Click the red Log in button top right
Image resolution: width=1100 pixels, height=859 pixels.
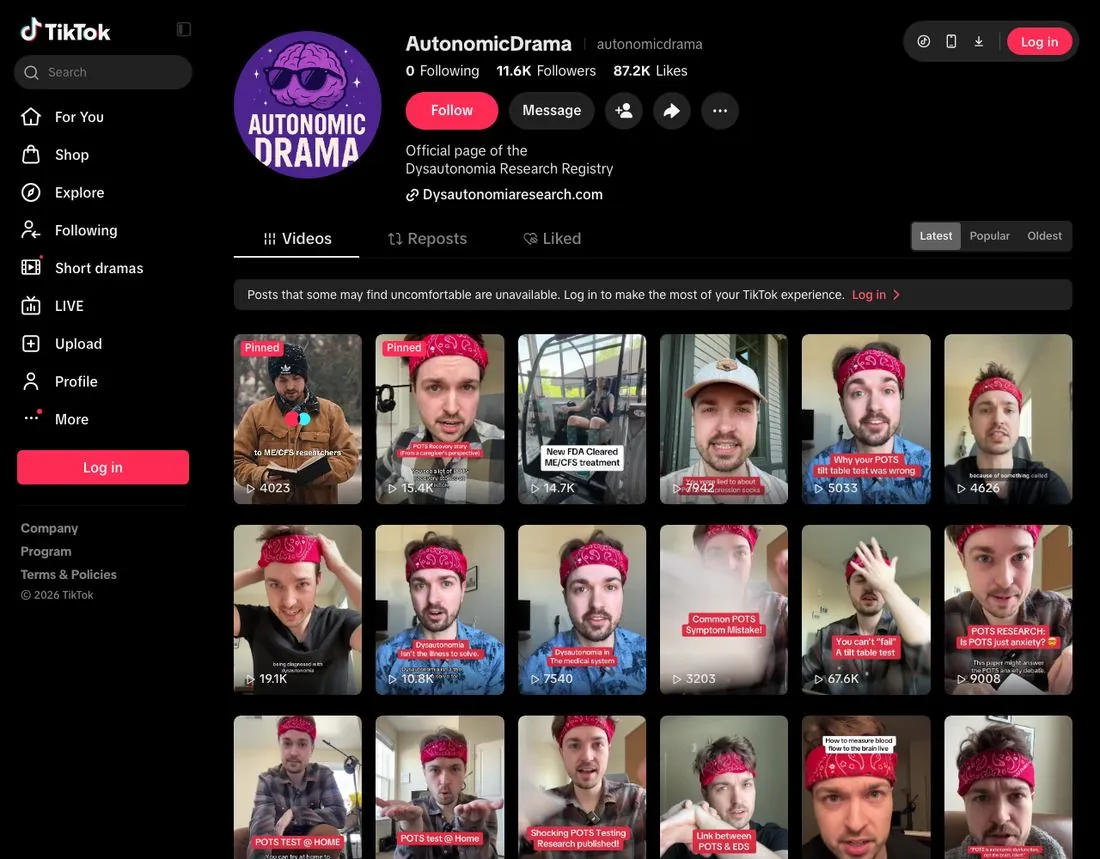(x=1039, y=41)
